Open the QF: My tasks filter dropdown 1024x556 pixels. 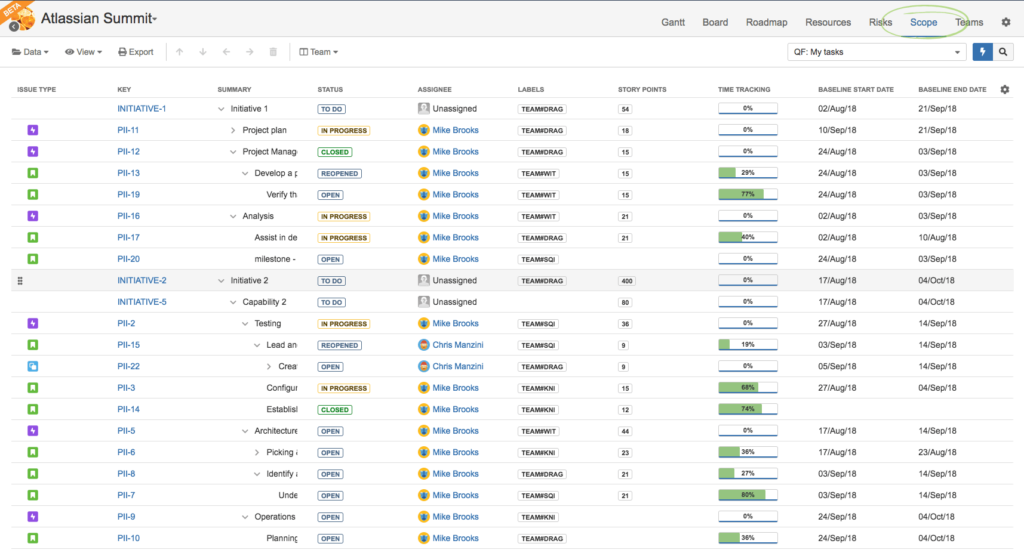[x=876, y=52]
